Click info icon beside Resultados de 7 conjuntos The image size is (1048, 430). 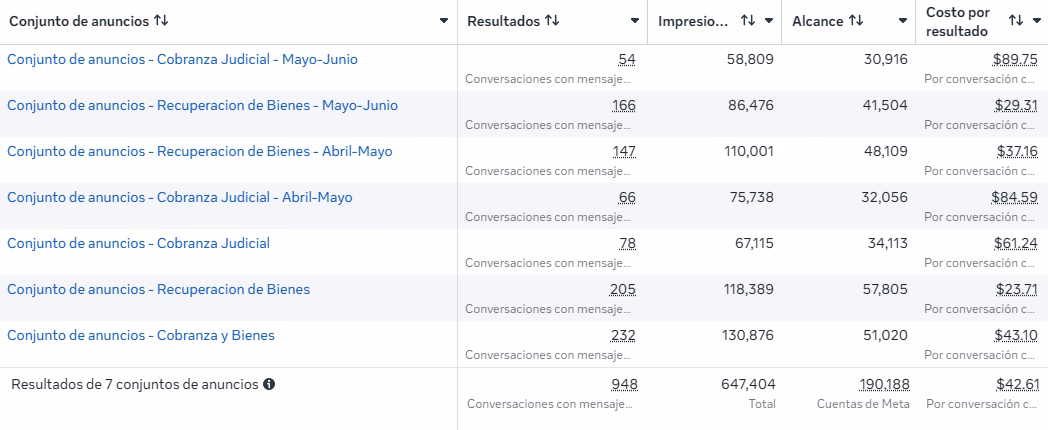pyautogui.click(x=269, y=385)
